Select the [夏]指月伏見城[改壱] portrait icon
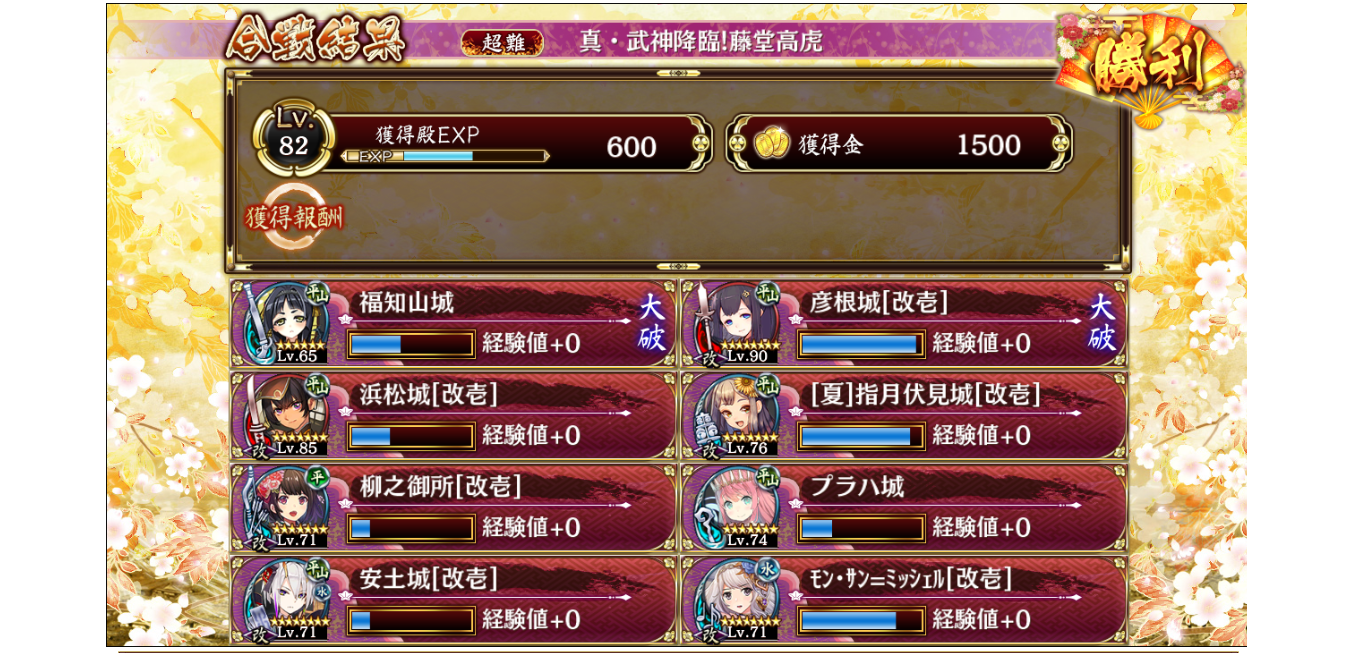This screenshot has width=1348, height=653. point(736,415)
